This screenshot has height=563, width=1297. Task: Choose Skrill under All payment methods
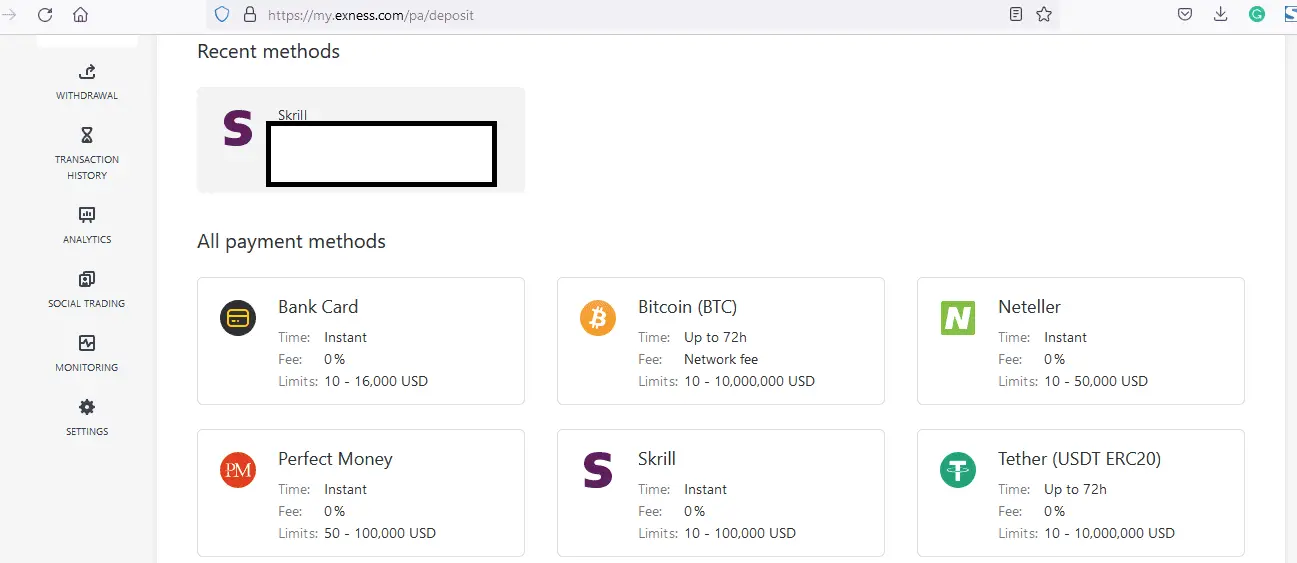(x=720, y=493)
